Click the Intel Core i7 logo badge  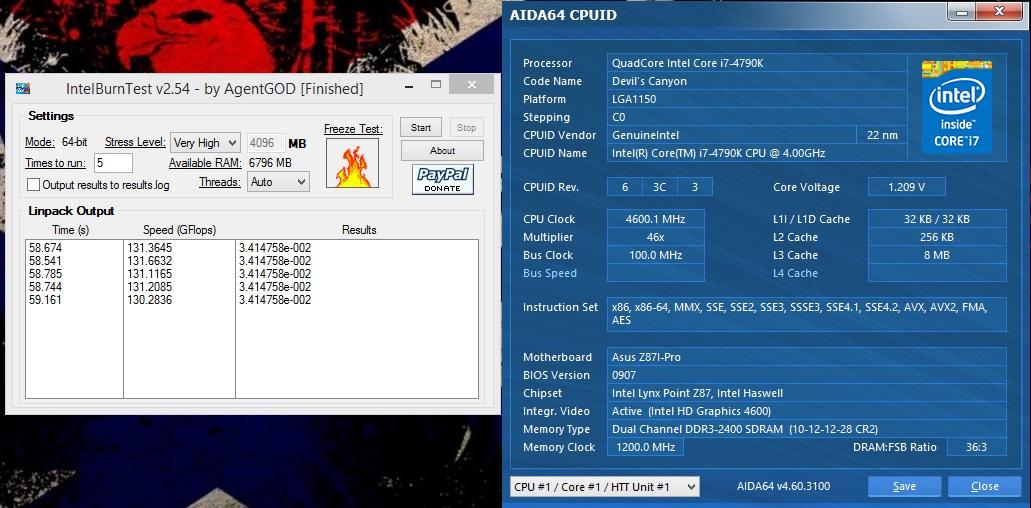(x=956, y=107)
